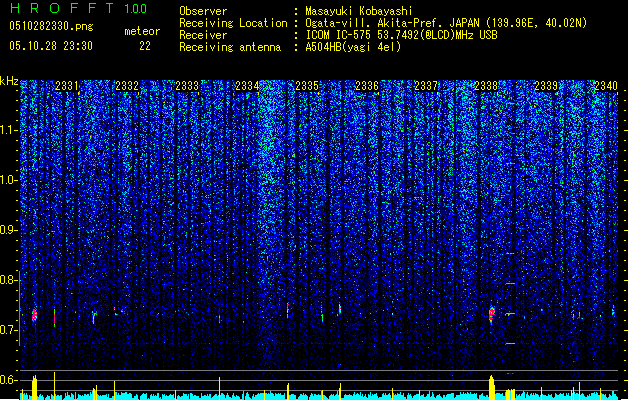Click the 0.8 kHz axis label

(x=9, y=280)
